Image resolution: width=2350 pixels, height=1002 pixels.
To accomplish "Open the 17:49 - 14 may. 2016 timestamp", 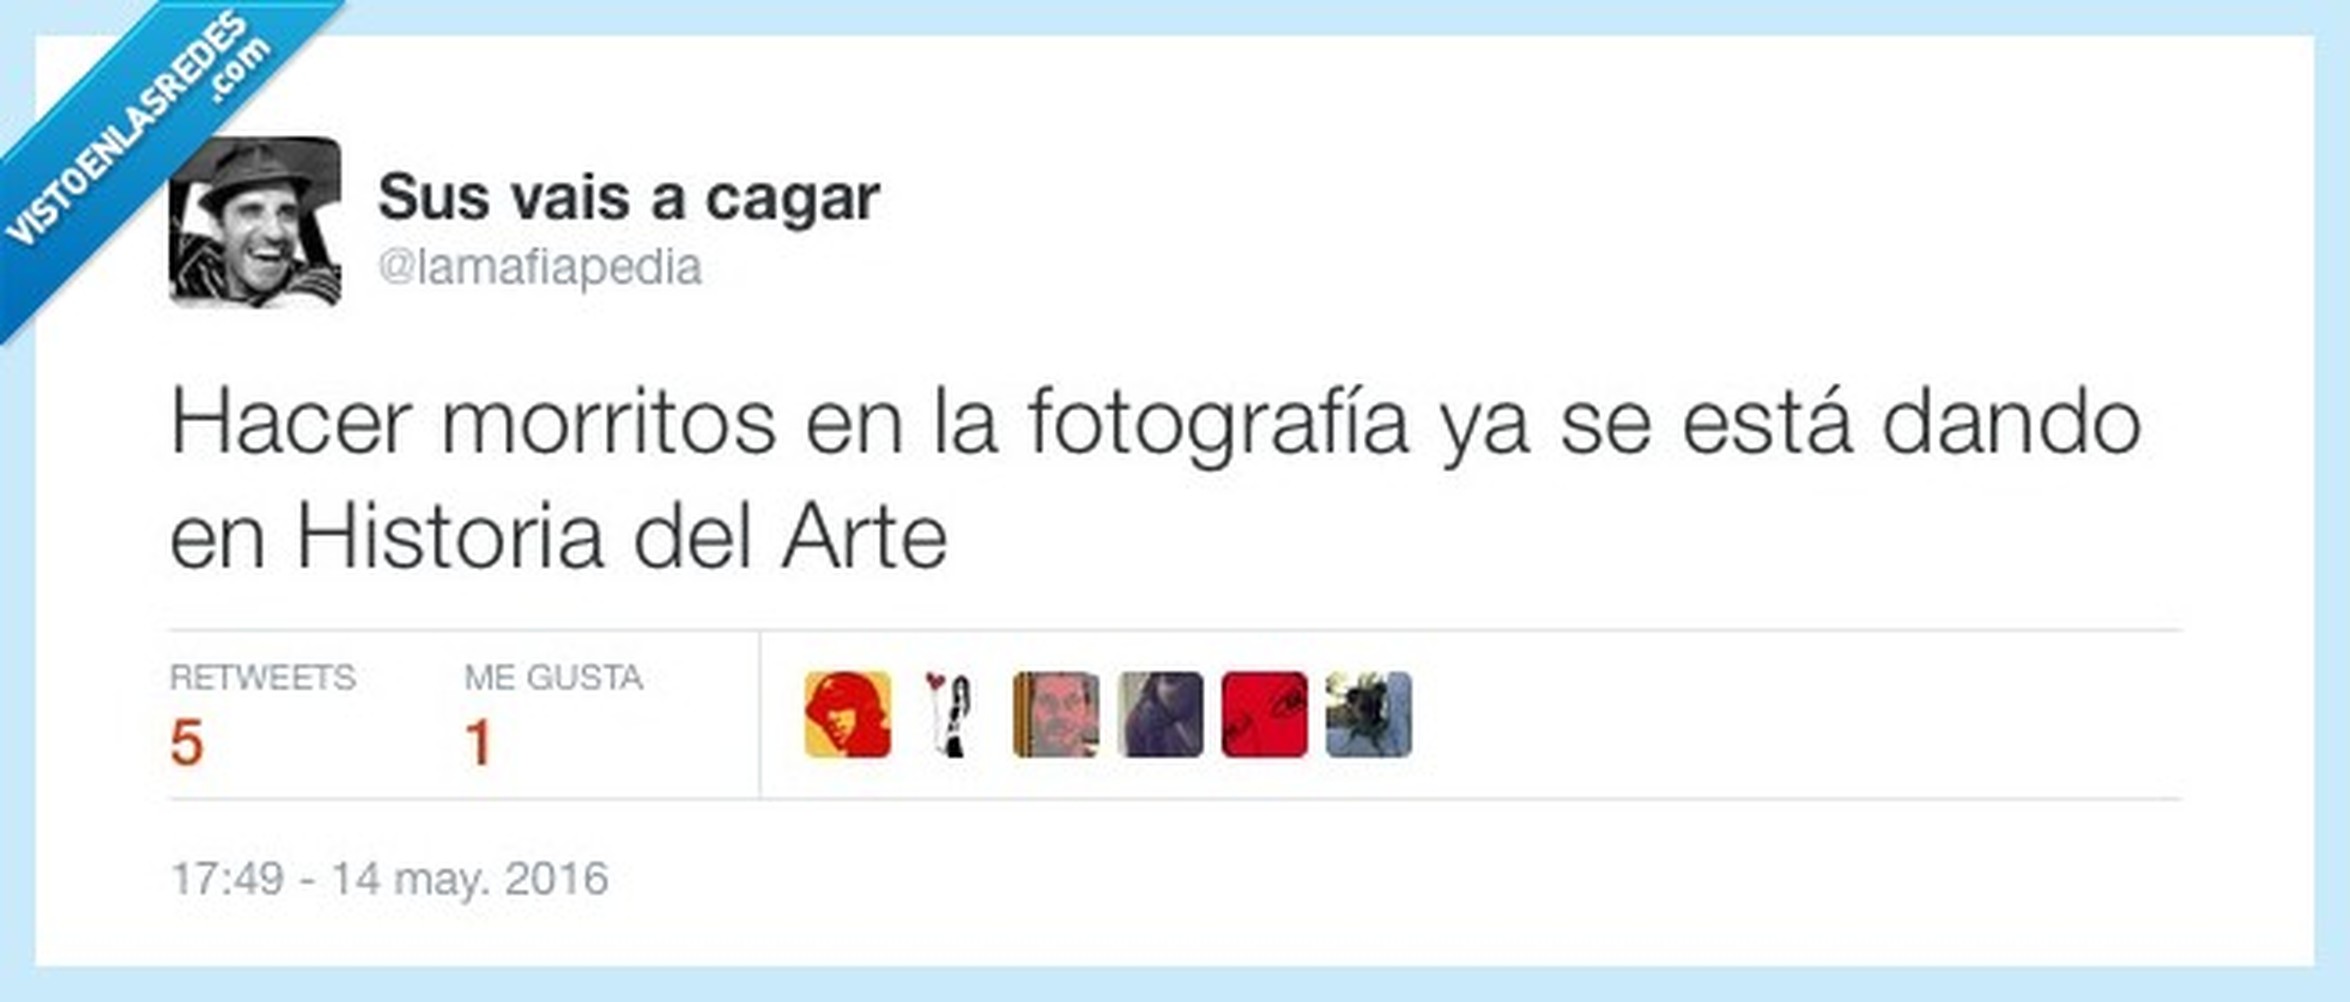I will click(389, 878).
